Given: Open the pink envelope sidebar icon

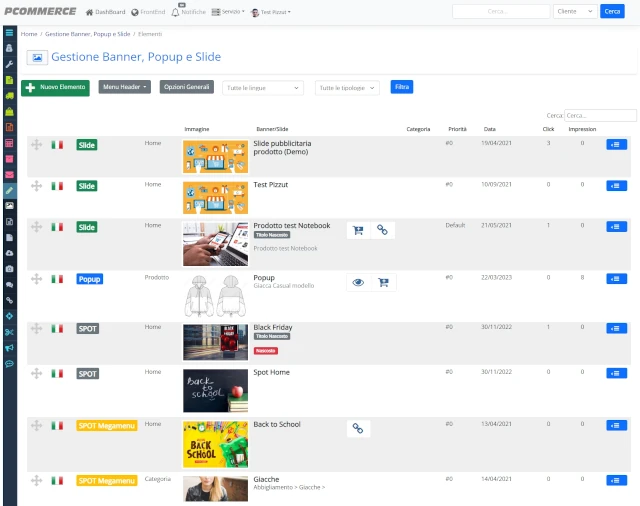Looking at the screenshot, I should point(9,175).
